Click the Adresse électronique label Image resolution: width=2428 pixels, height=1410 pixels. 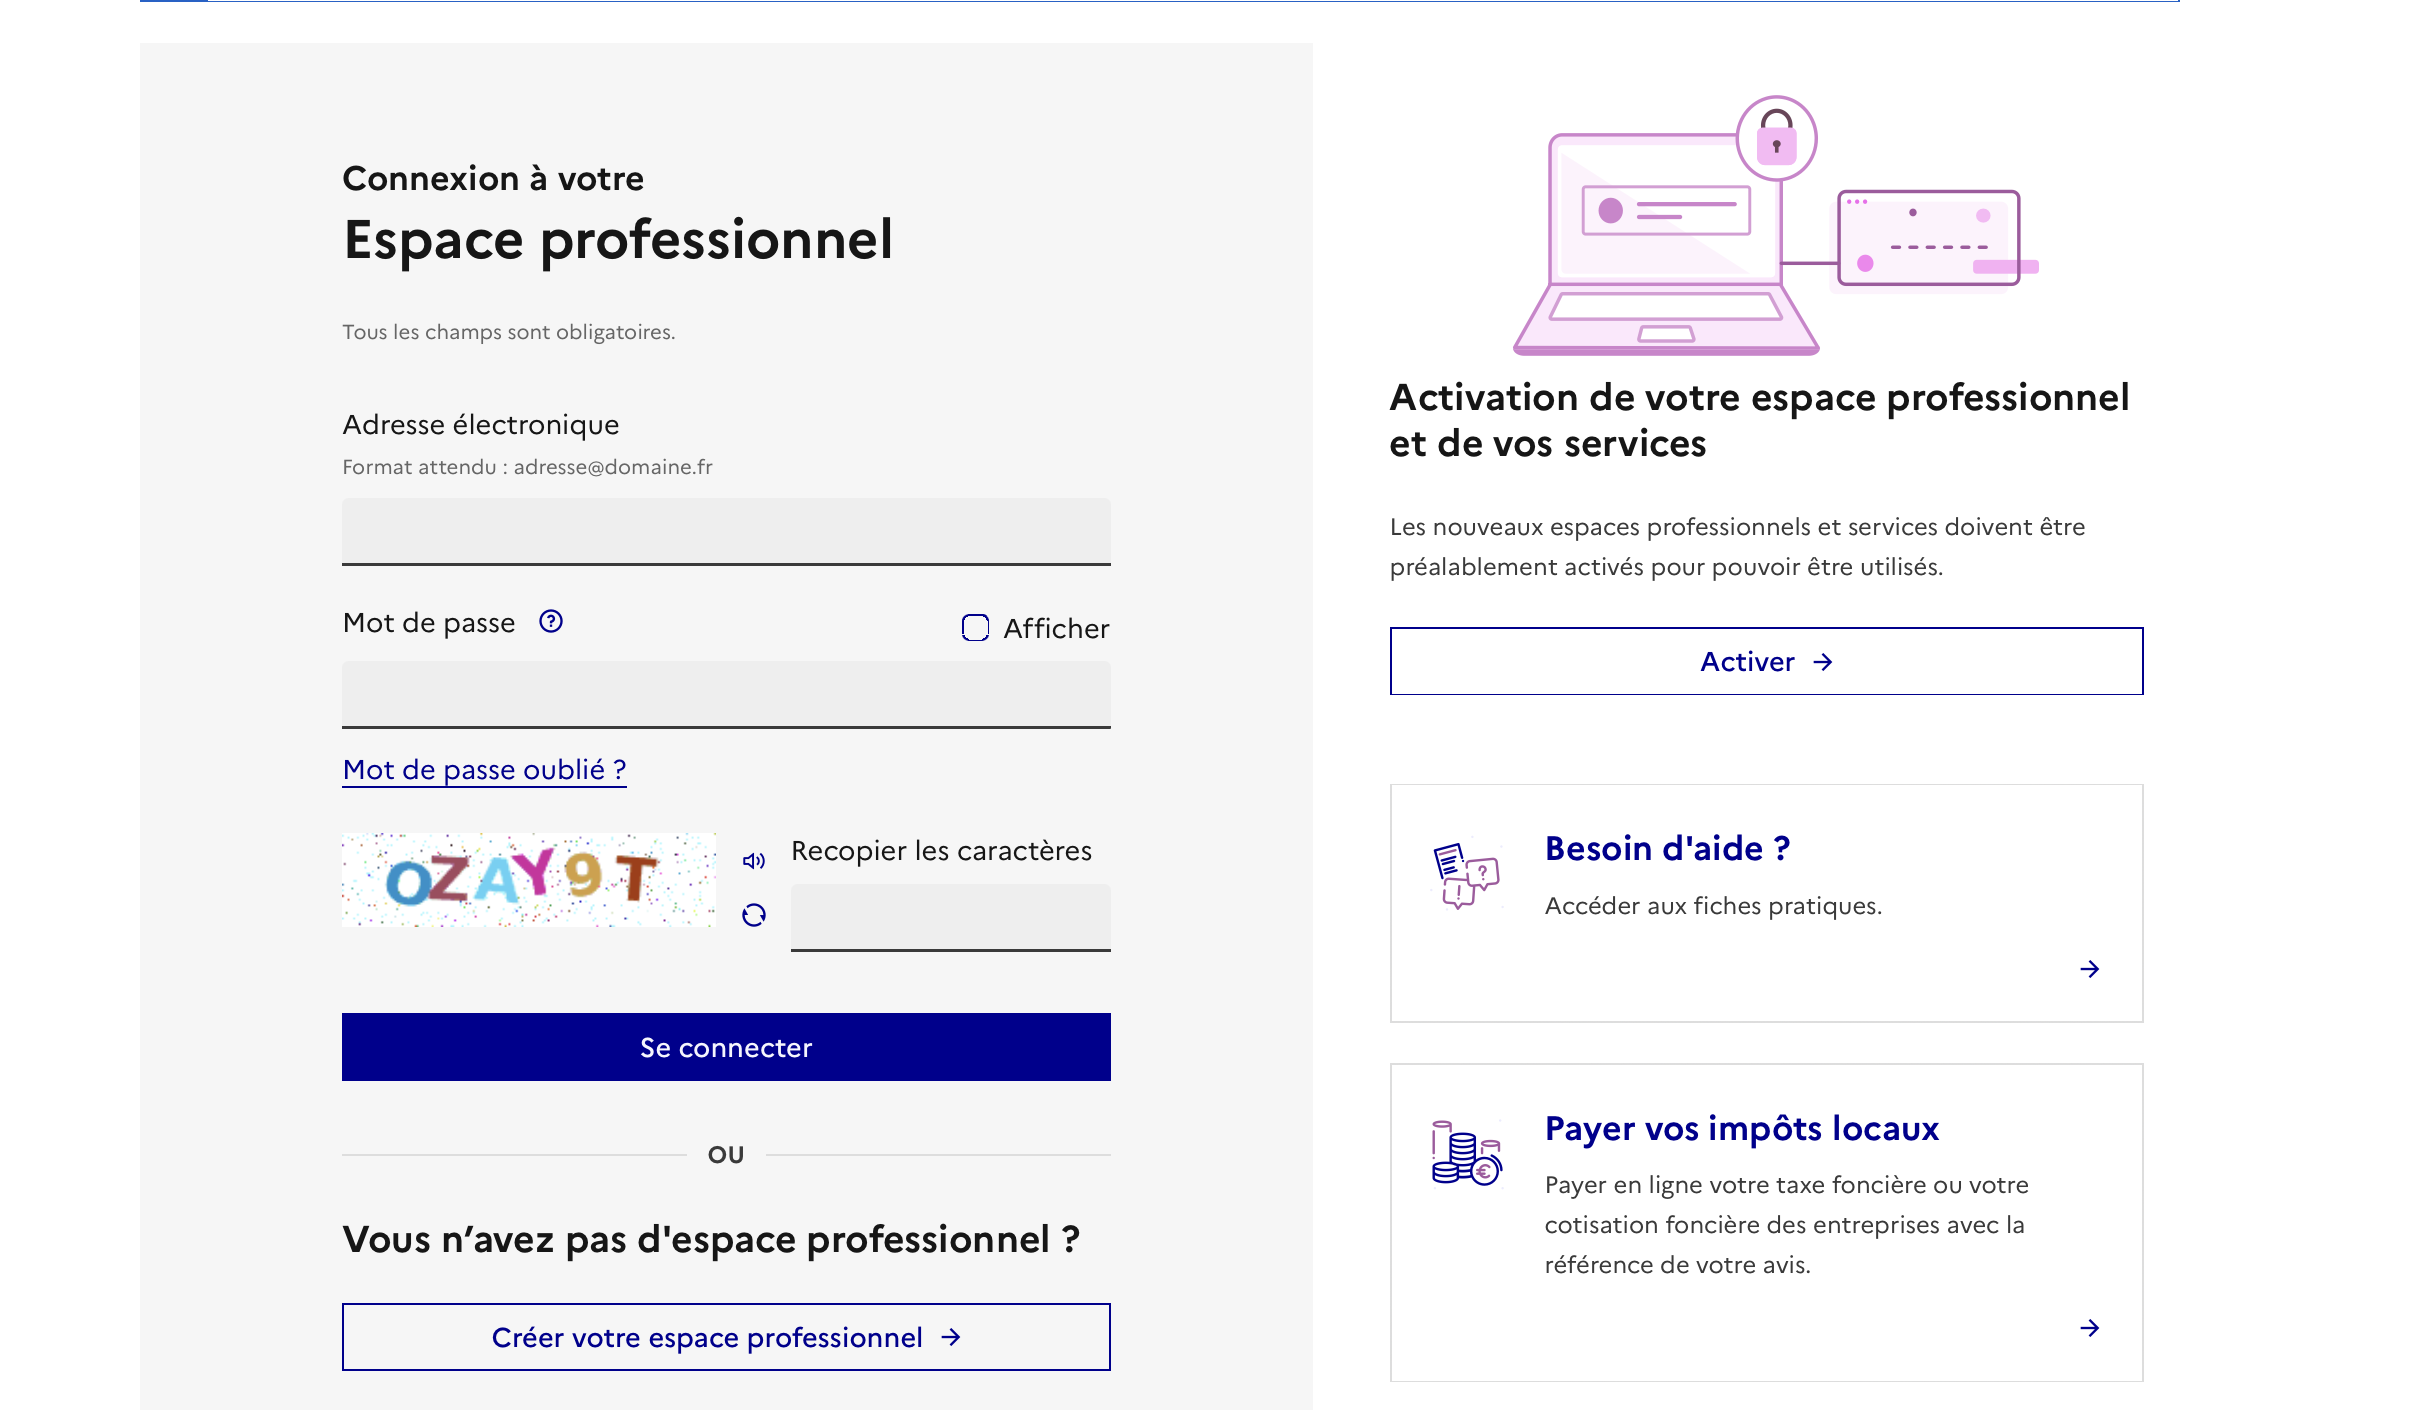click(x=481, y=425)
